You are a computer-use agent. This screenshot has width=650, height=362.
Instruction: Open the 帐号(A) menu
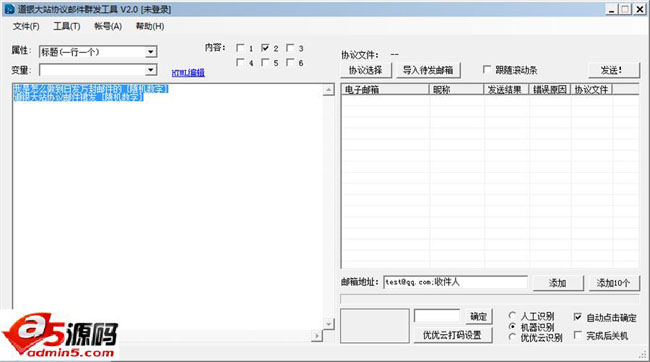coord(108,27)
